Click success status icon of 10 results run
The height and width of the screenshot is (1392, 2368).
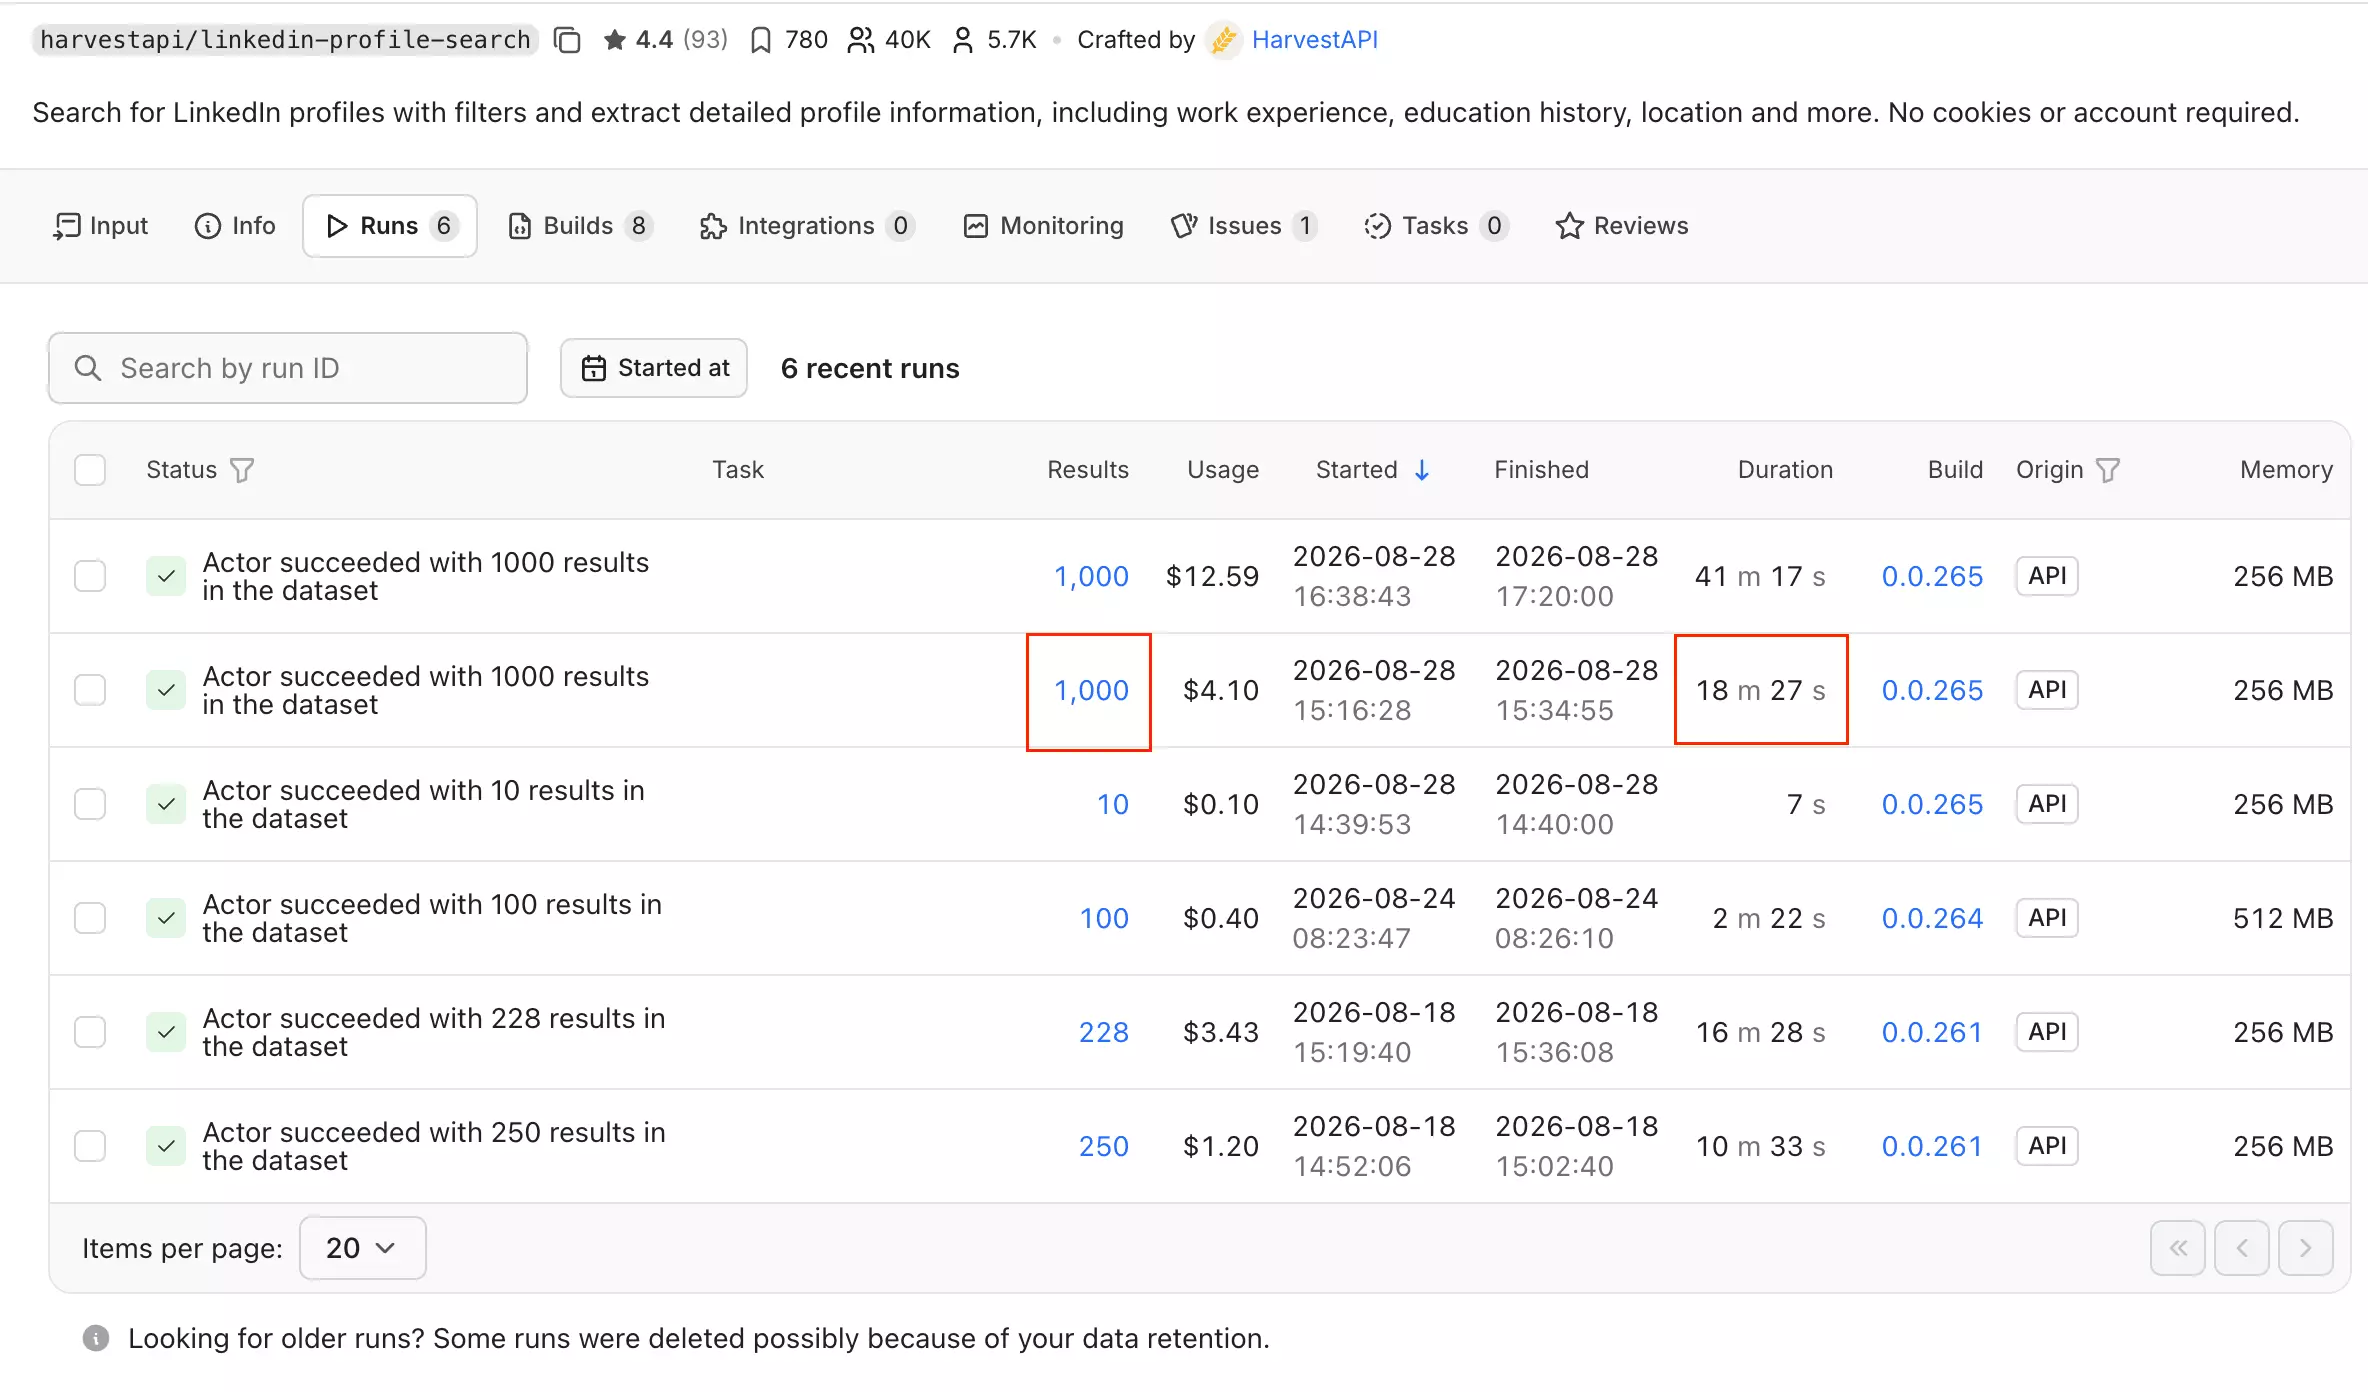point(166,804)
